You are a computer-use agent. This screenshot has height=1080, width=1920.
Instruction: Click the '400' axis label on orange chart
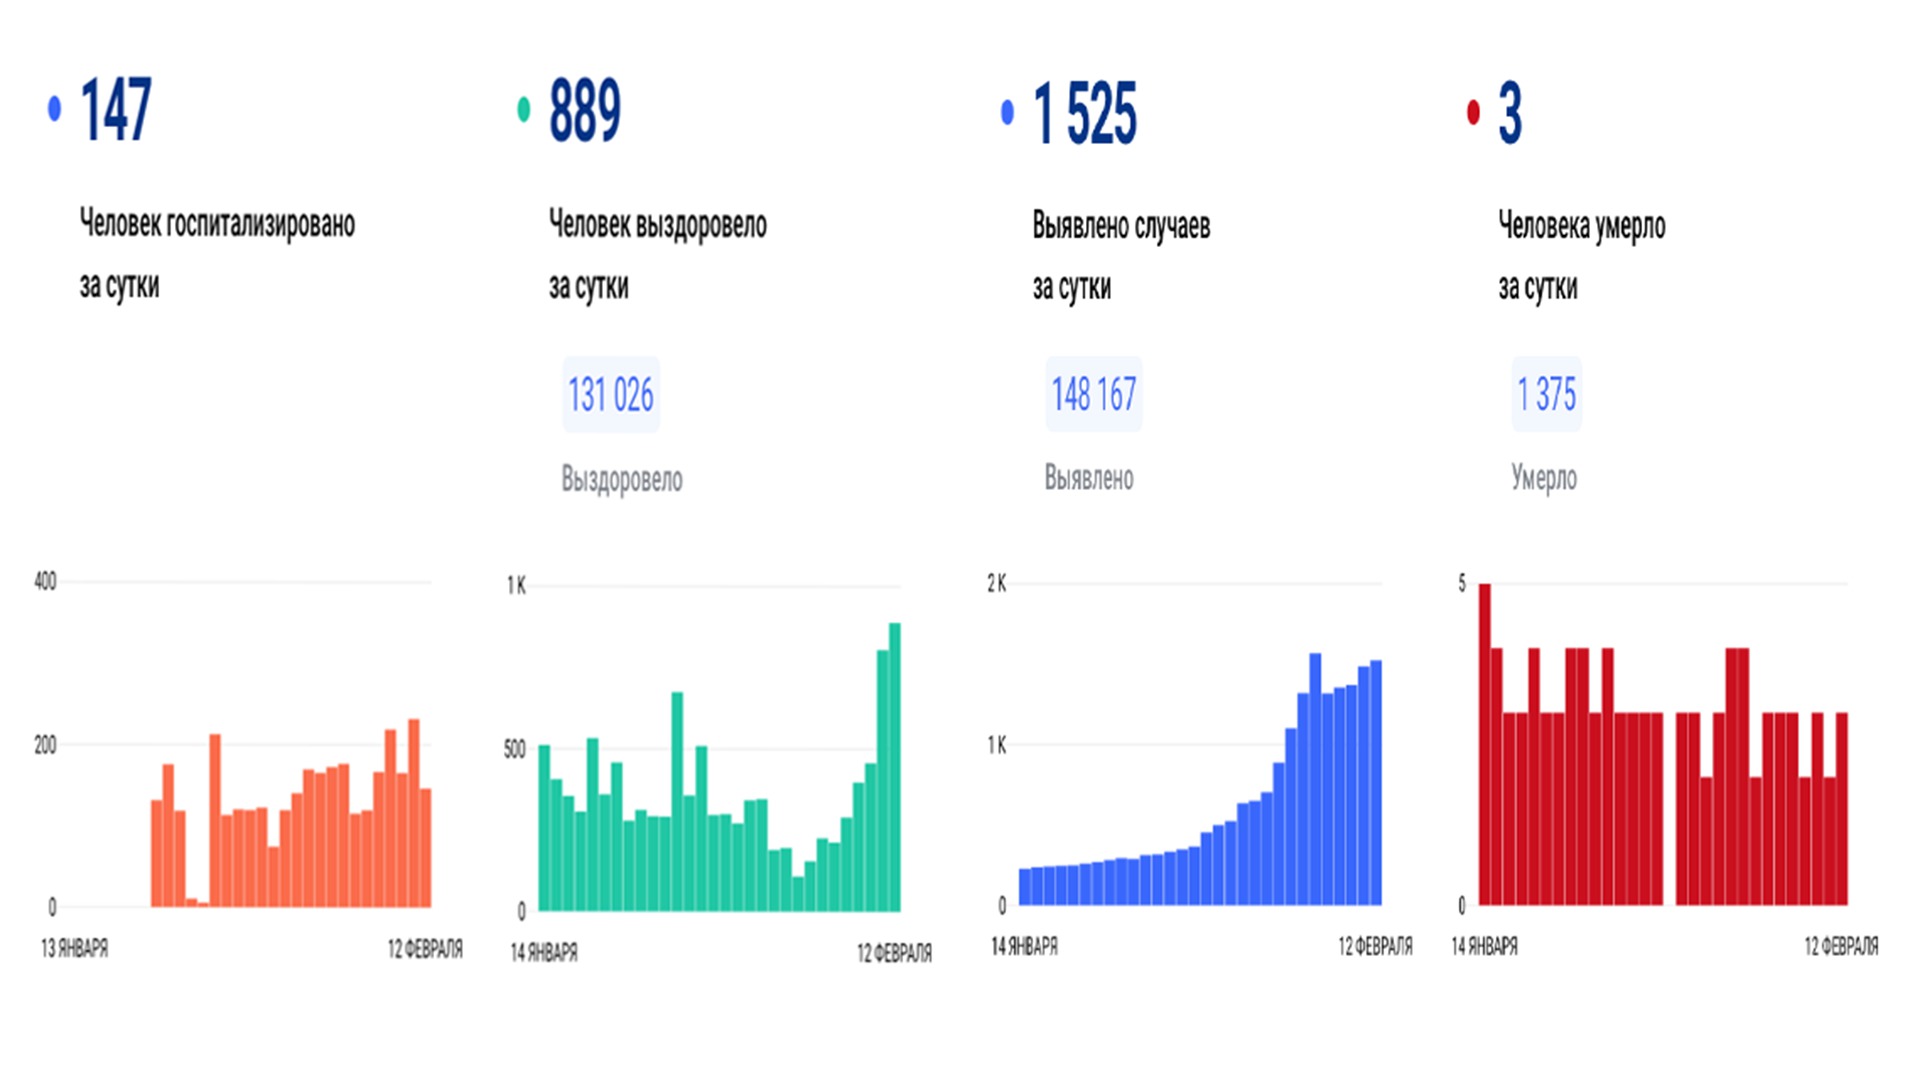[x=45, y=581]
